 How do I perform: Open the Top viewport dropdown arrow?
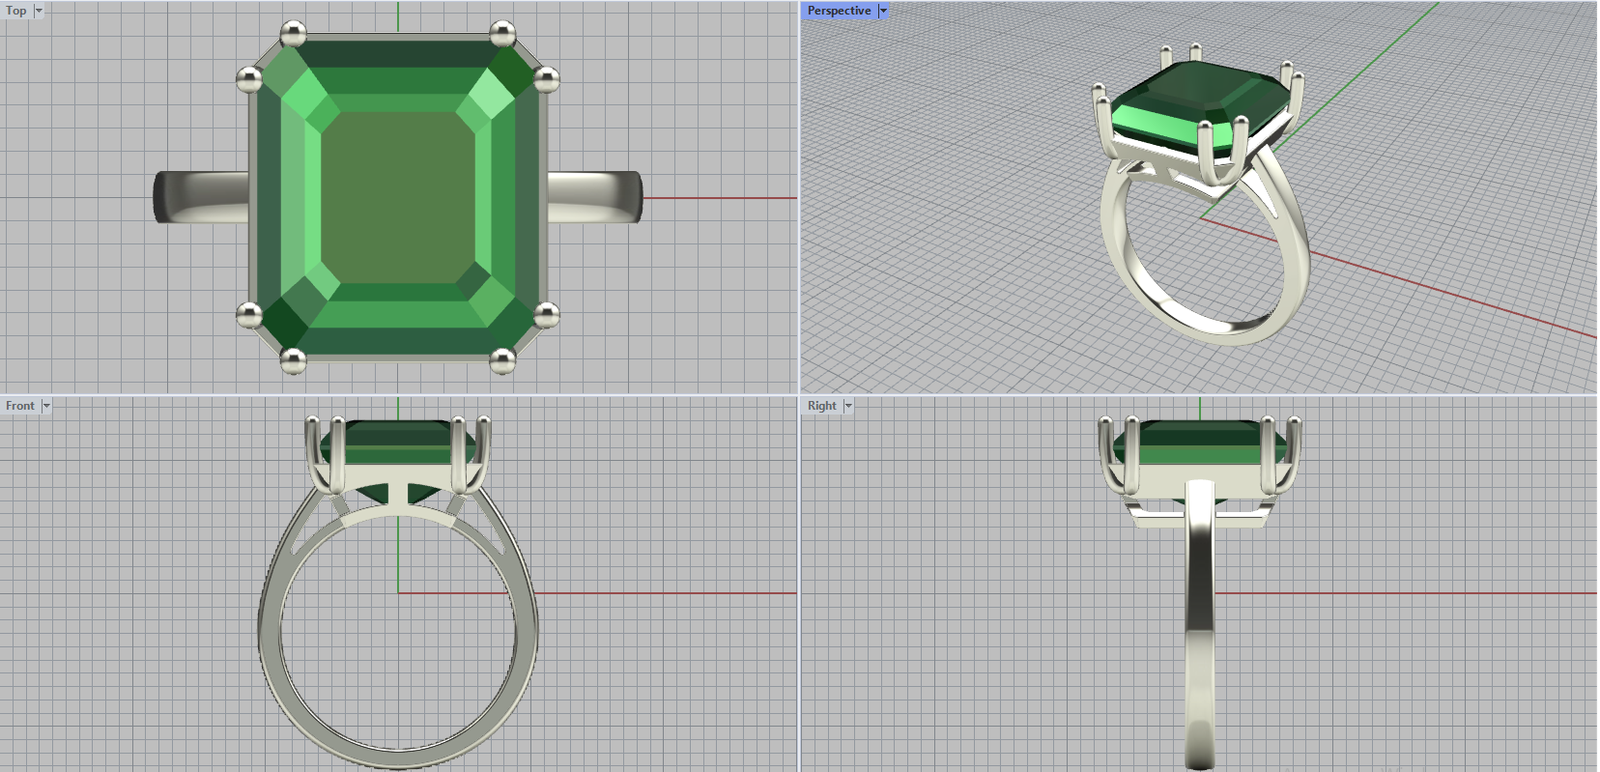point(39,11)
